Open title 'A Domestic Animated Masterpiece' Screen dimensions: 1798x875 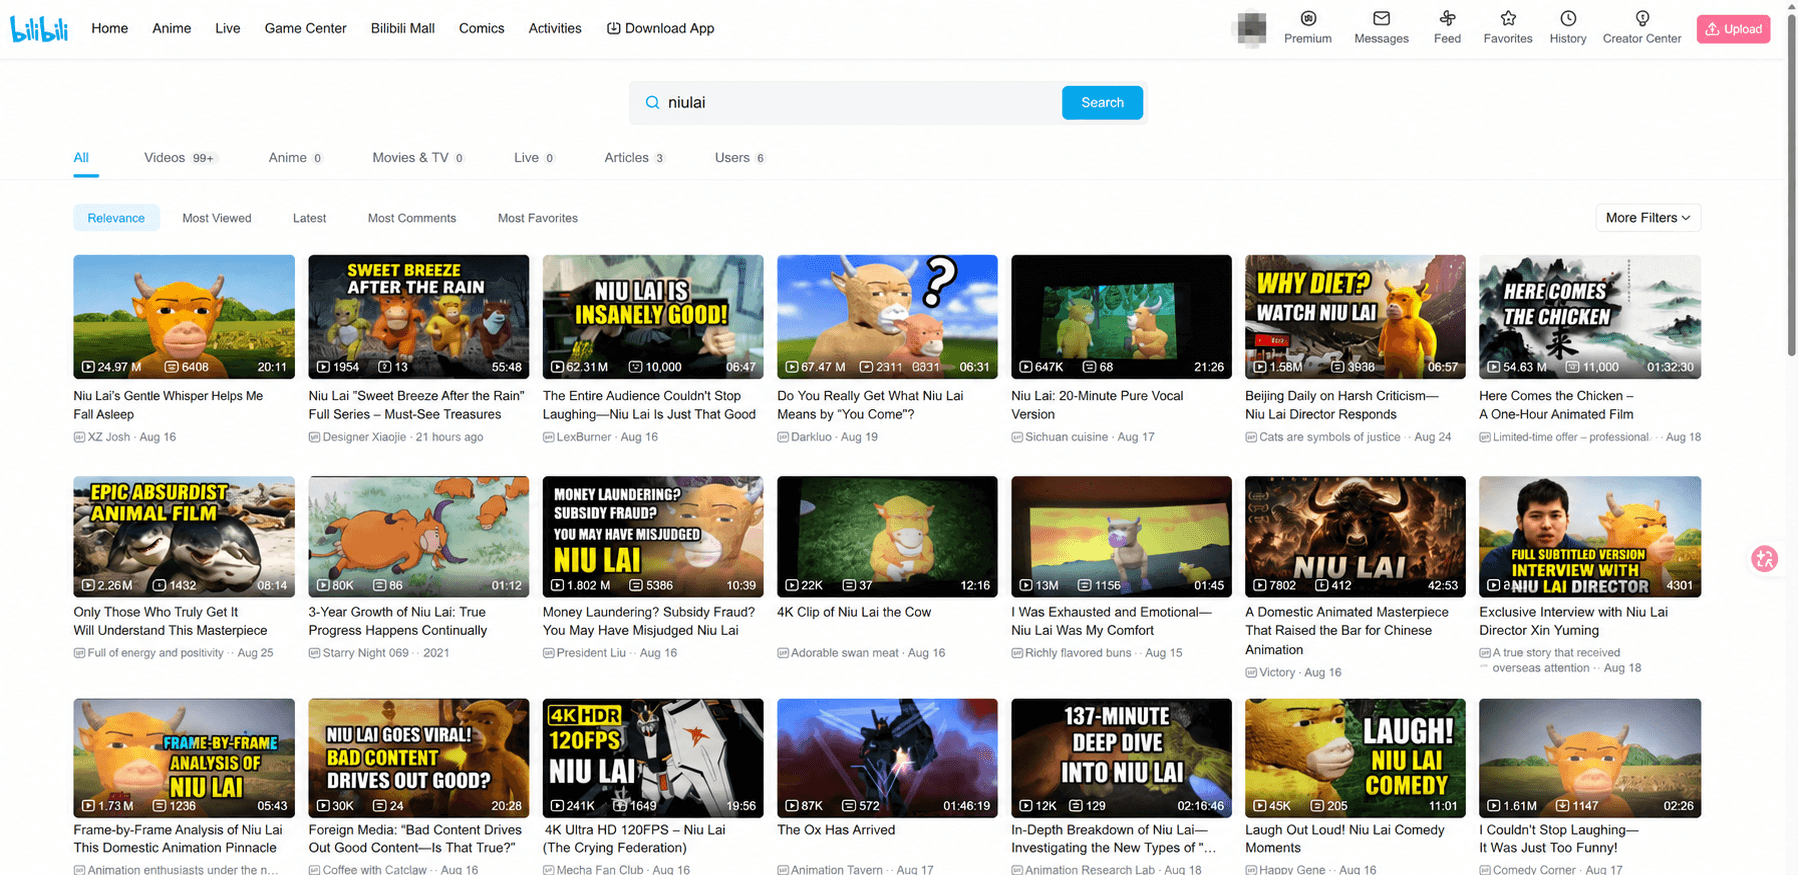coord(1347,630)
